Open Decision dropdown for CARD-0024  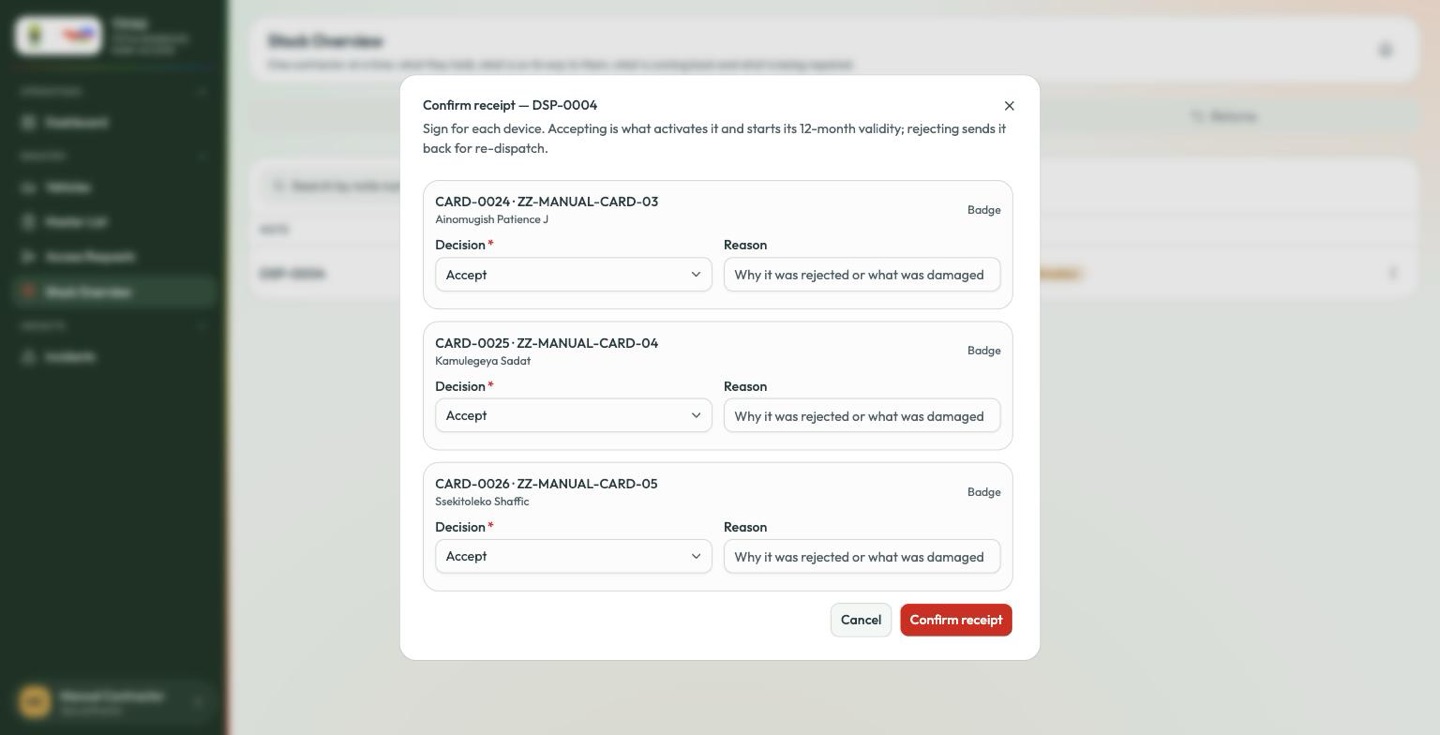click(x=573, y=274)
